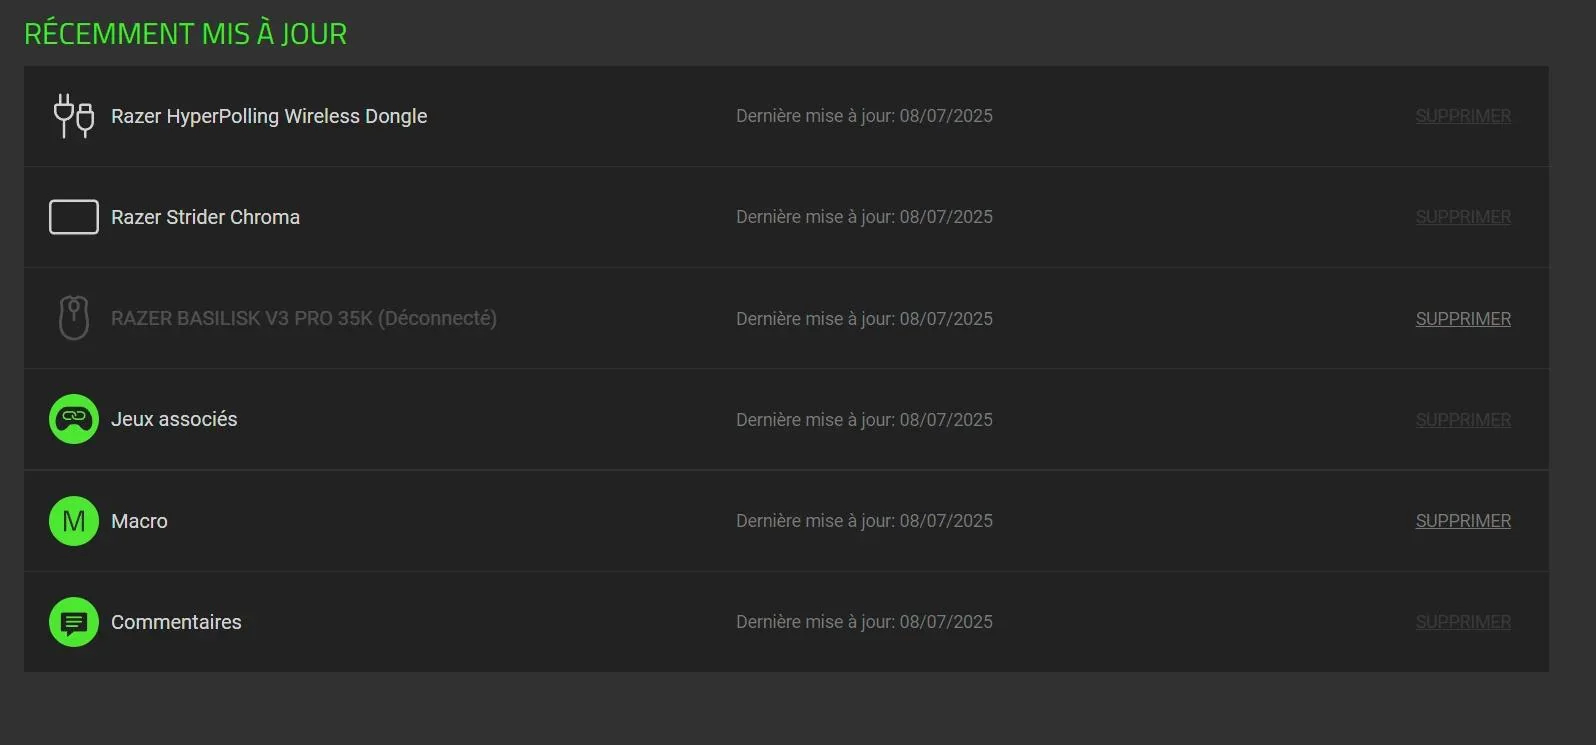Click the green chat bubble Commentaires icon
The height and width of the screenshot is (745, 1596).
click(74, 622)
